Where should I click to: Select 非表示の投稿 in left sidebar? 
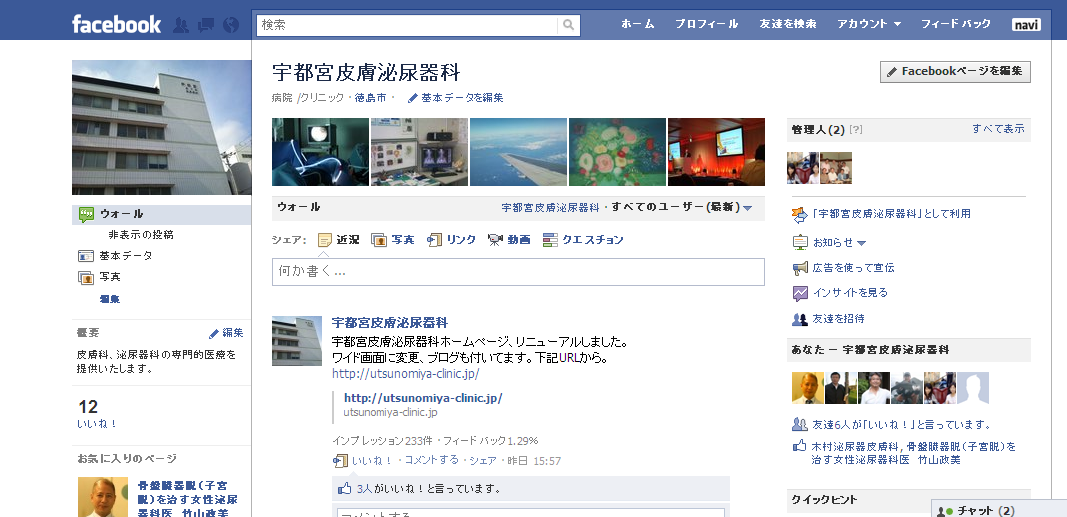141,235
